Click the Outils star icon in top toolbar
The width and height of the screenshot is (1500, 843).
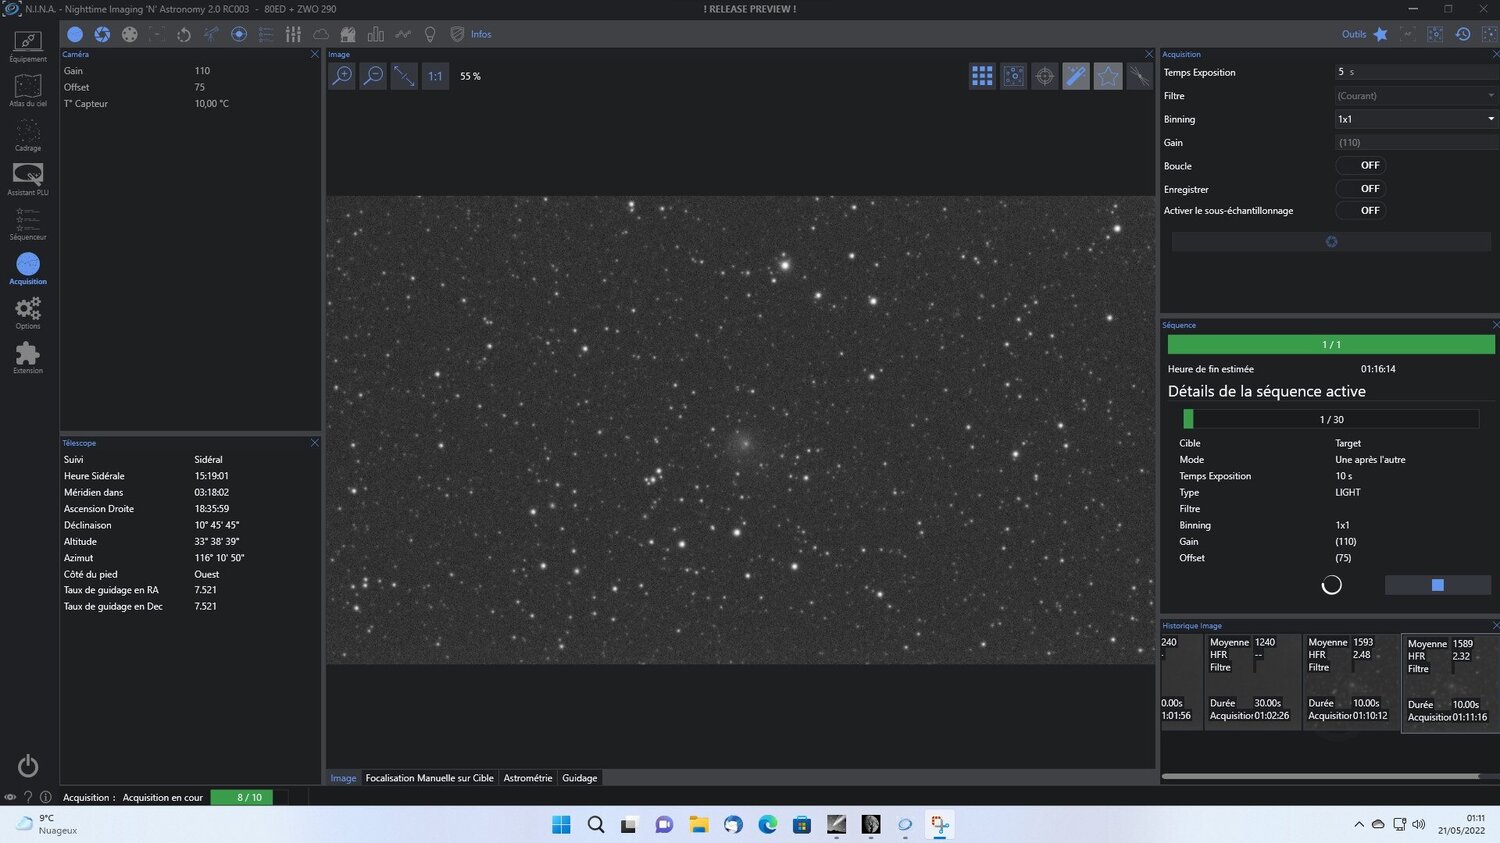(1381, 34)
